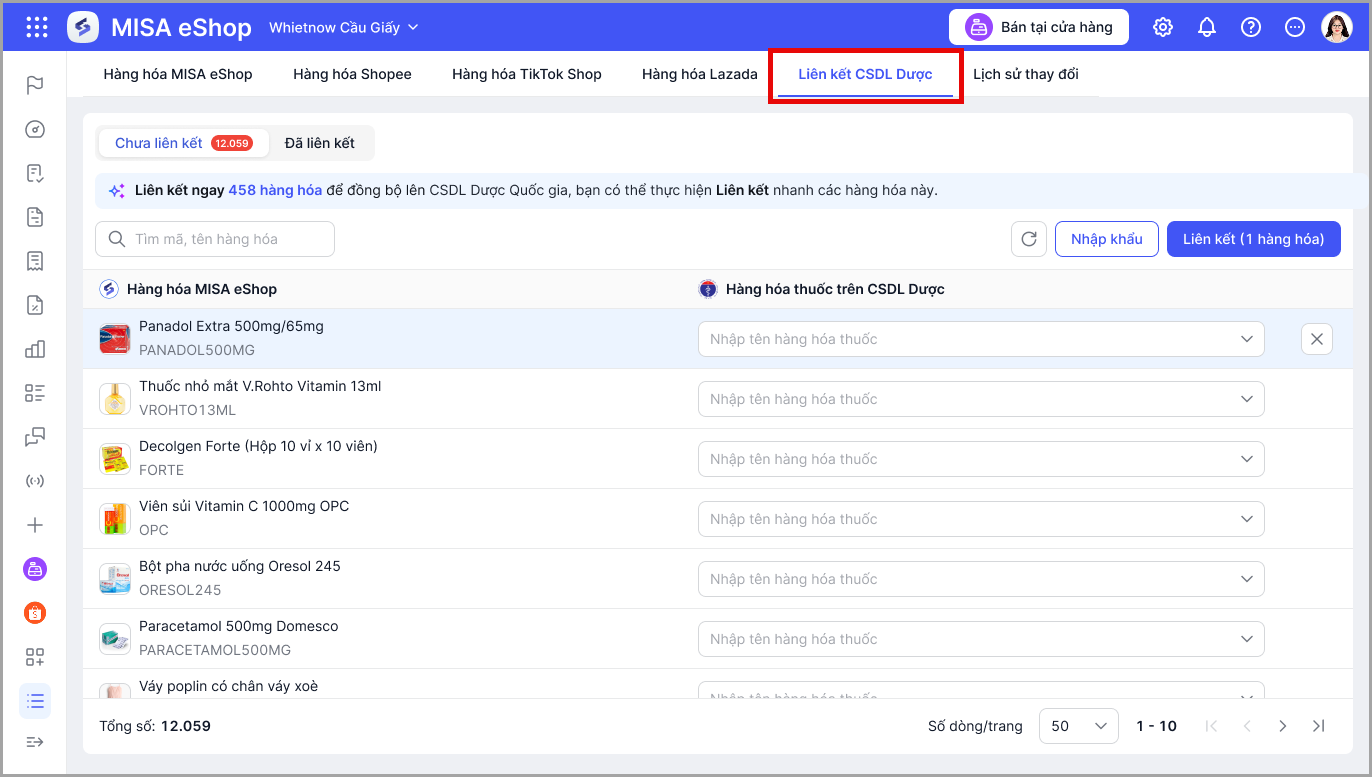1372x777 pixels.
Task: Select the product code VROHTO13ML
Action: [x=188, y=410]
